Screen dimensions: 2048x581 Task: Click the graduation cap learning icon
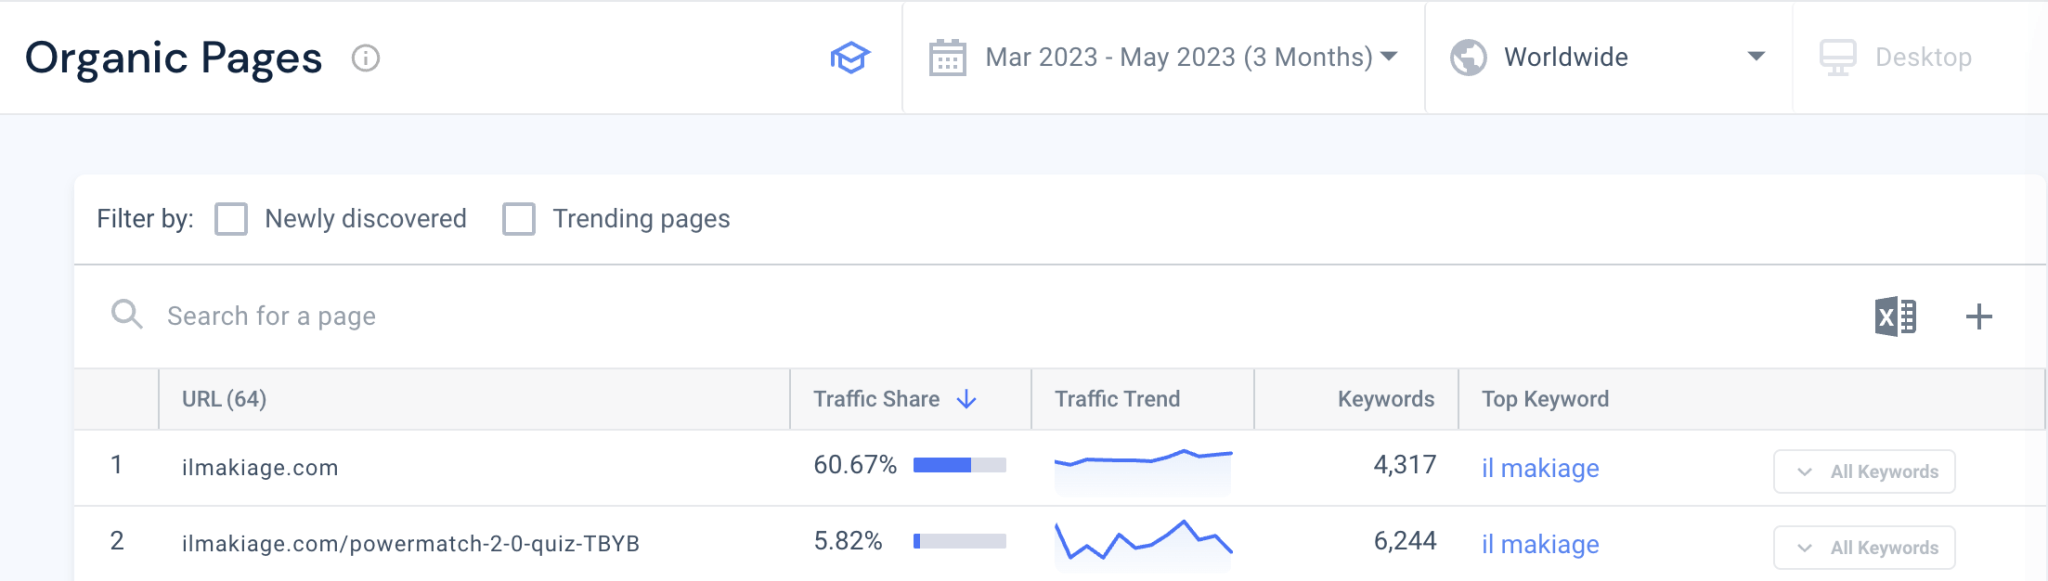point(849,58)
